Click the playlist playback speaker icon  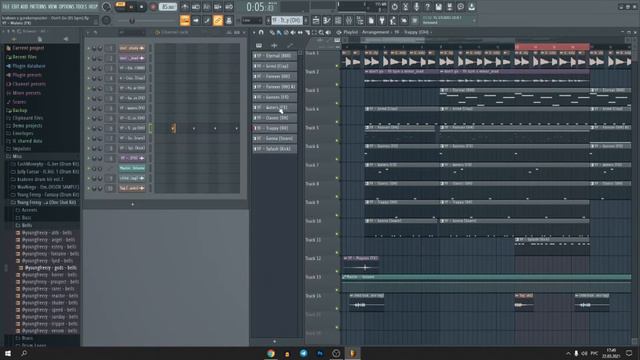point(328,32)
